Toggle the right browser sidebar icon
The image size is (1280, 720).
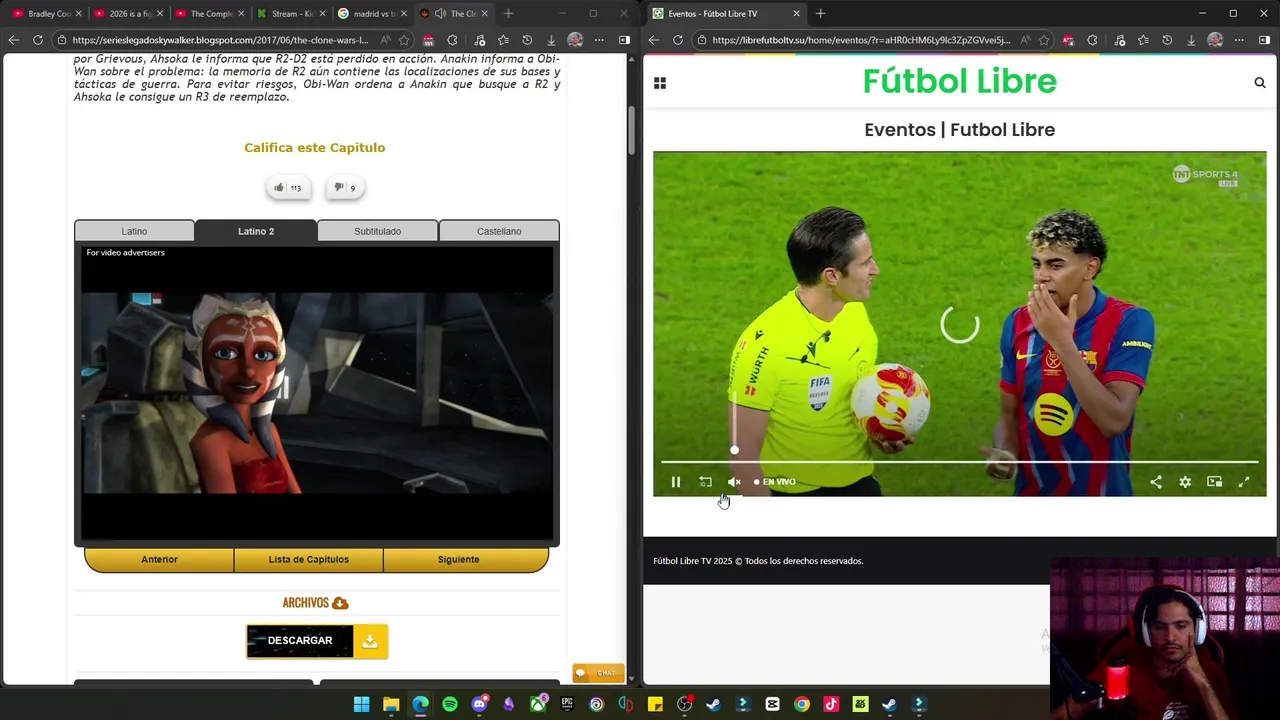click(1264, 40)
